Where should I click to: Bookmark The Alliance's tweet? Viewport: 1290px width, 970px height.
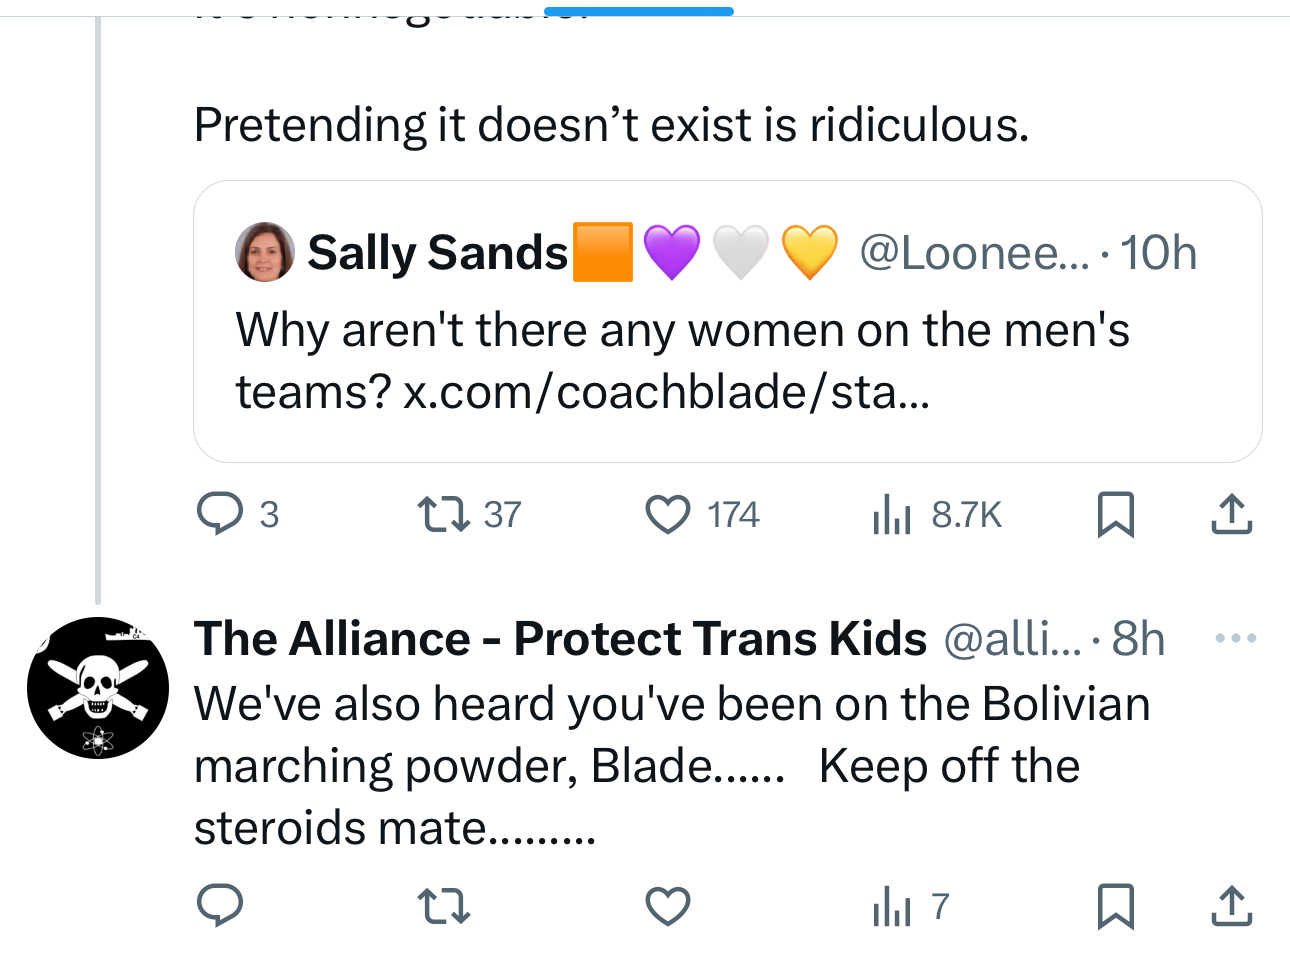[1115, 906]
